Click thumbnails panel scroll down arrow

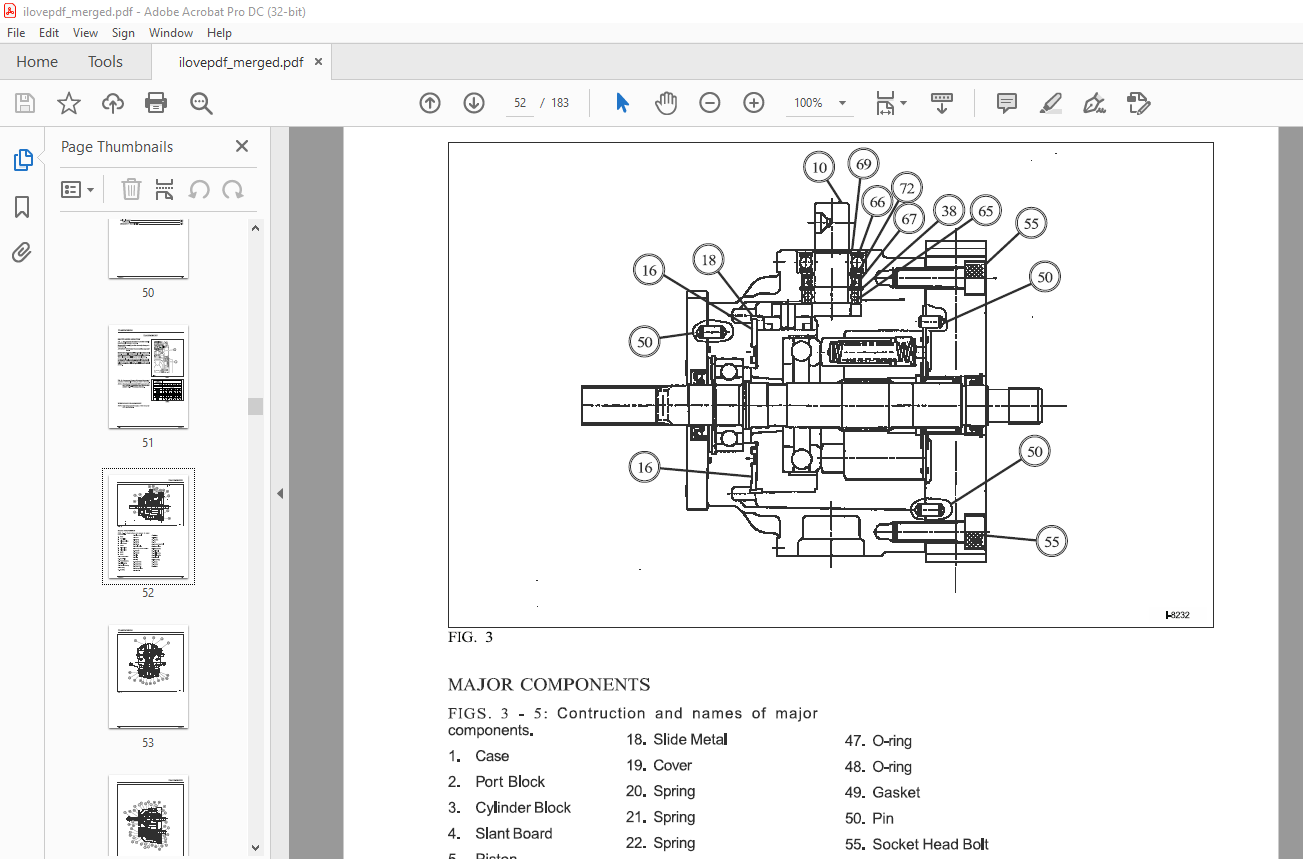coord(255,847)
